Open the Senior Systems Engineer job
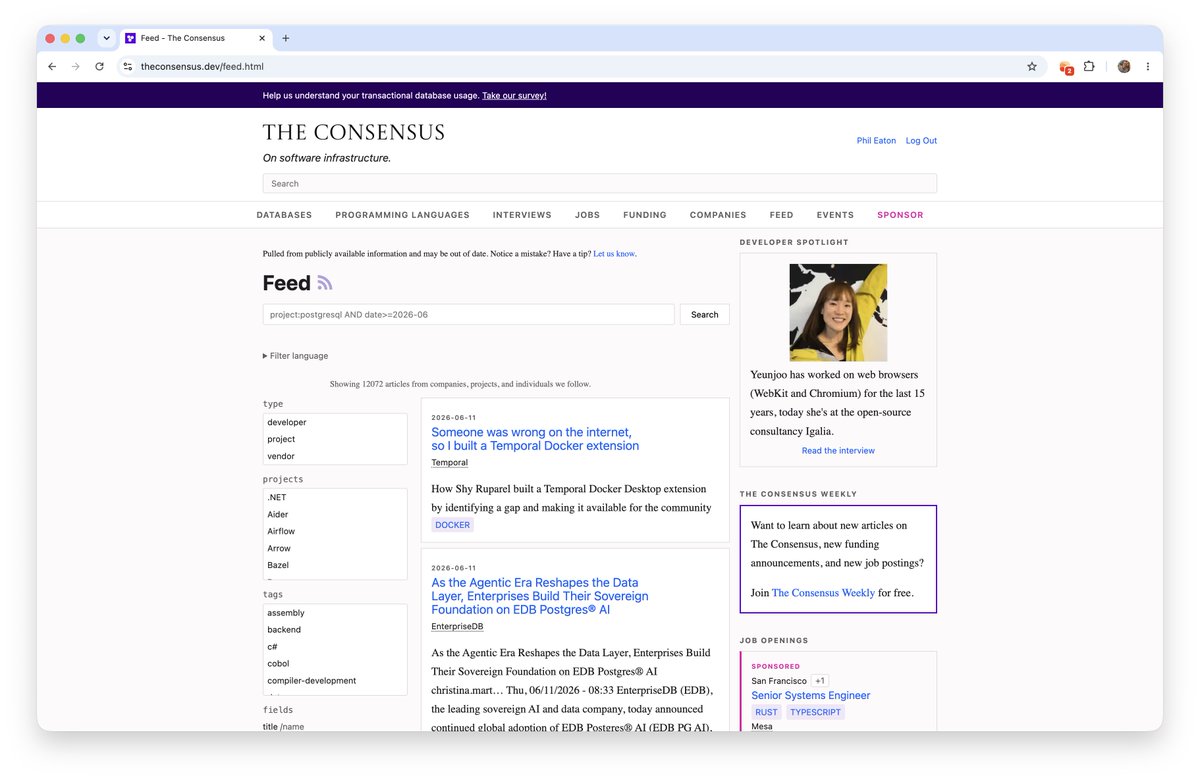This screenshot has width=1200, height=780. point(811,696)
